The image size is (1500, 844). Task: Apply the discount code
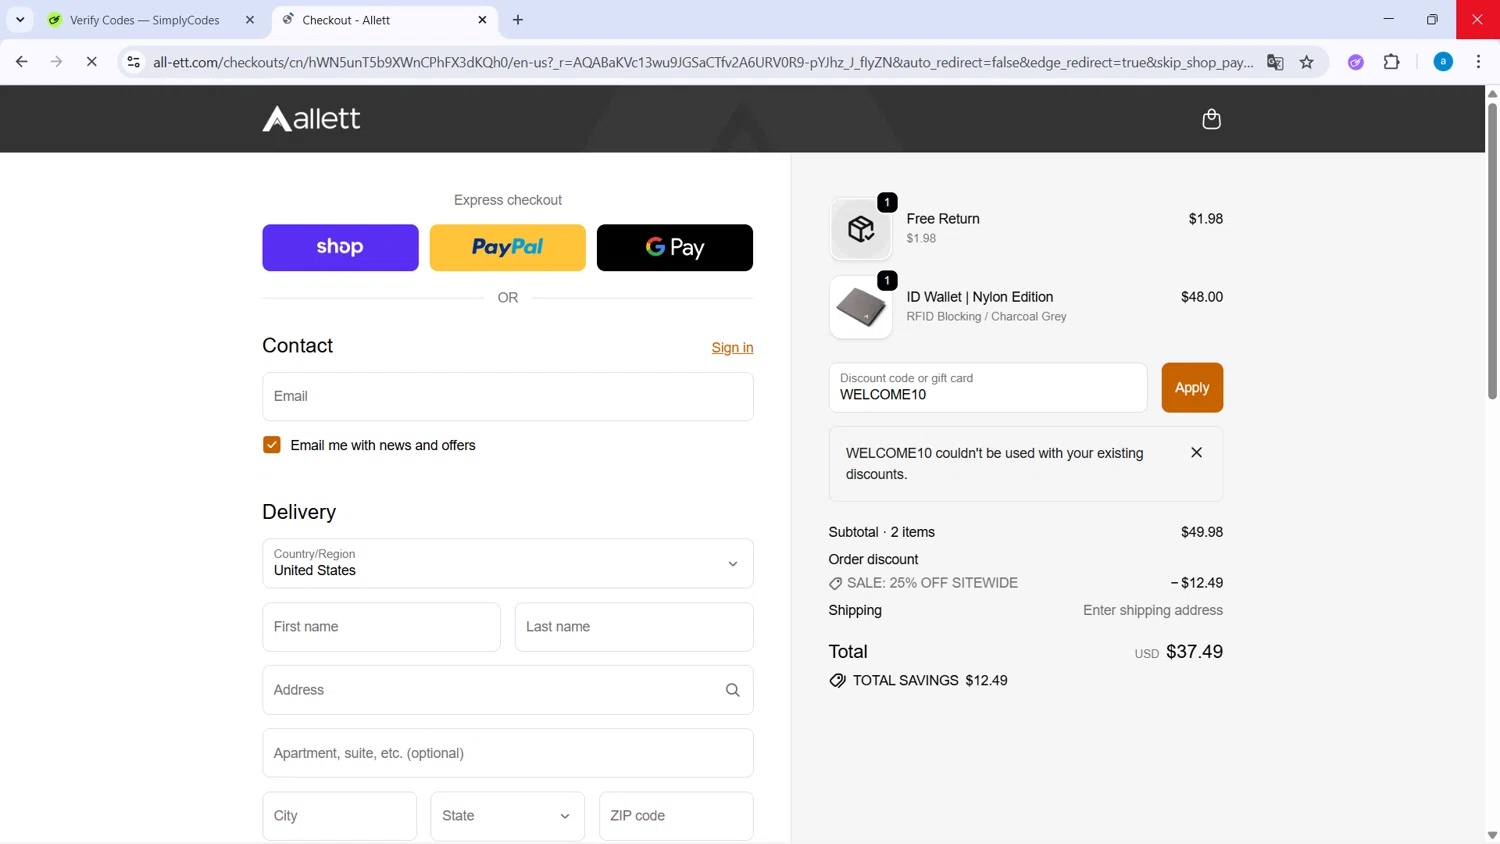(1192, 388)
